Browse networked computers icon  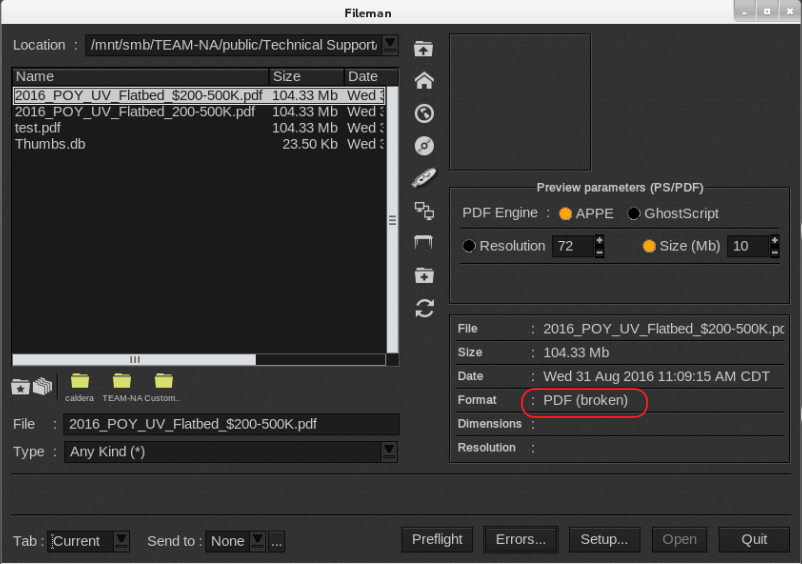[x=424, y=210]
